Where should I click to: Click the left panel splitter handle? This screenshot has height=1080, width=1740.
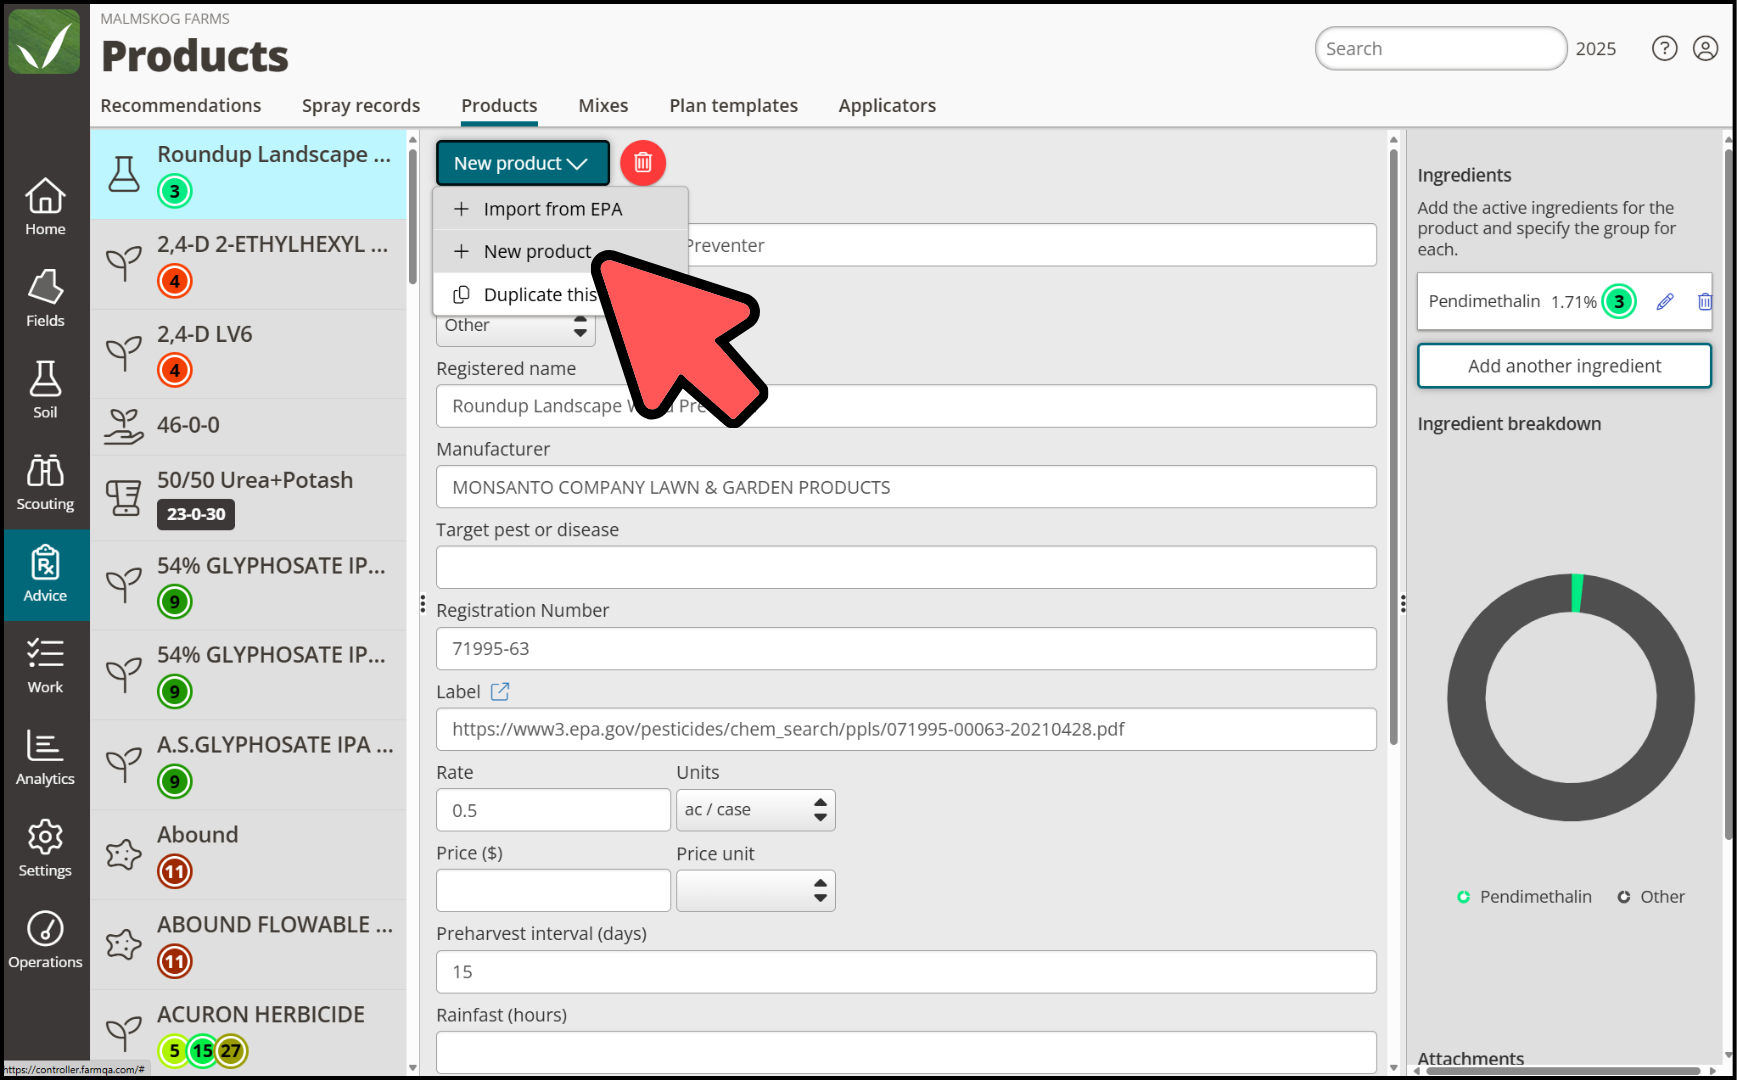(x=423, y=604)
